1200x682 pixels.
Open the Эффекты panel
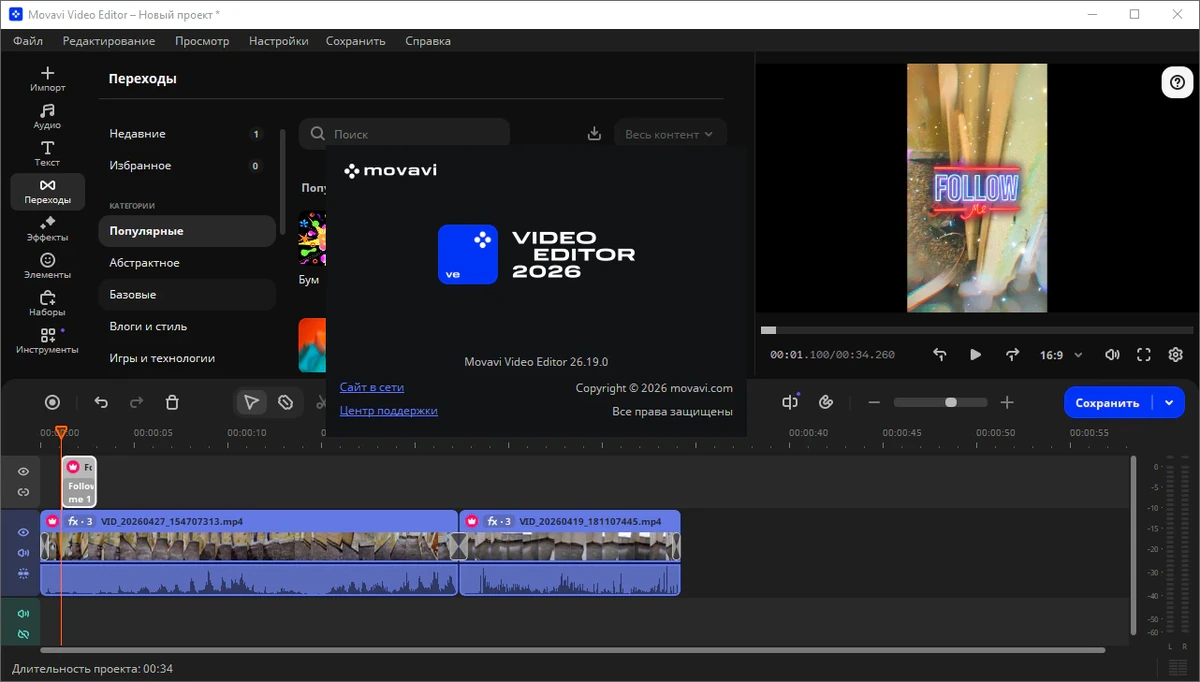(47, 229)
